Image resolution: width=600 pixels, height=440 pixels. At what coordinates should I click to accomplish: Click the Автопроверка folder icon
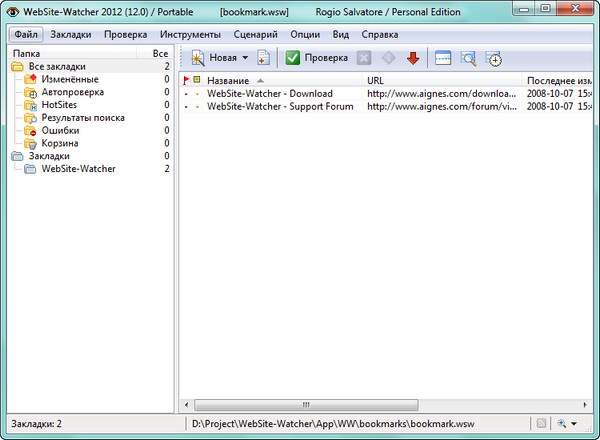[30, 92]
